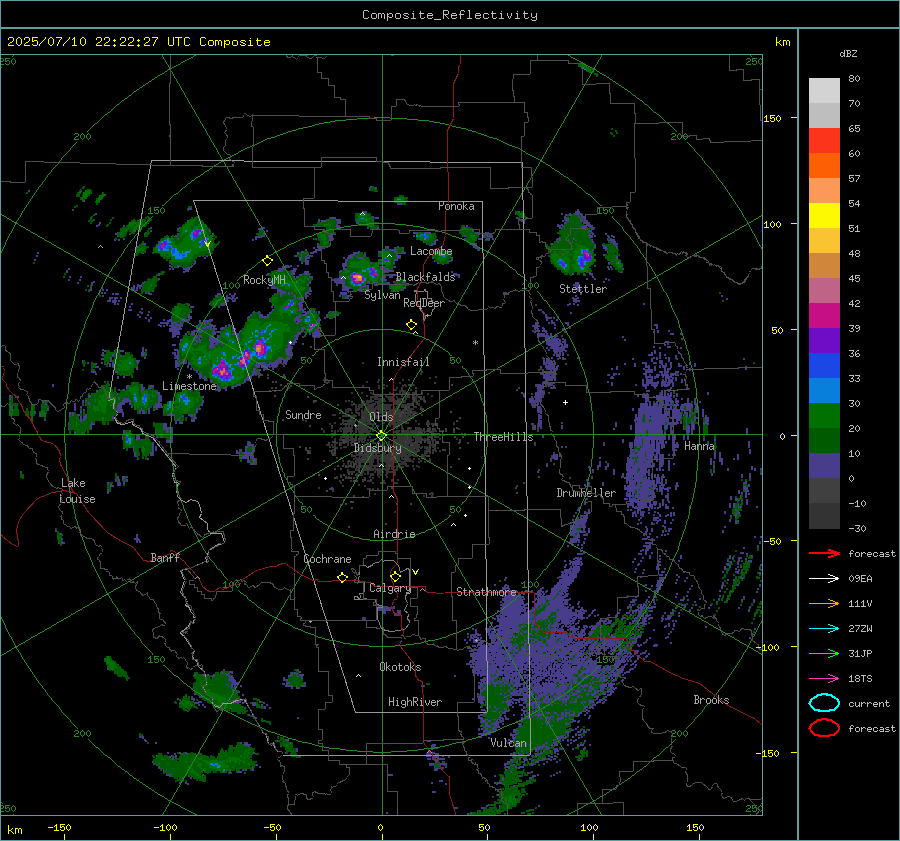This screenshot has width=900, height=841.
Task: Select the Brooks city label
Action: [x=712, y=700]
